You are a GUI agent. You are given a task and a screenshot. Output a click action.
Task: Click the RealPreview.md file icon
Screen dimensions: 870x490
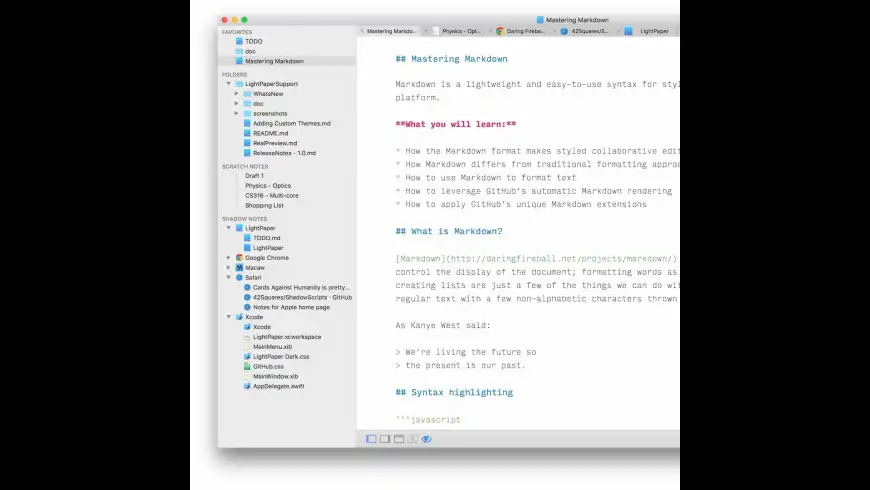(247, 143)
